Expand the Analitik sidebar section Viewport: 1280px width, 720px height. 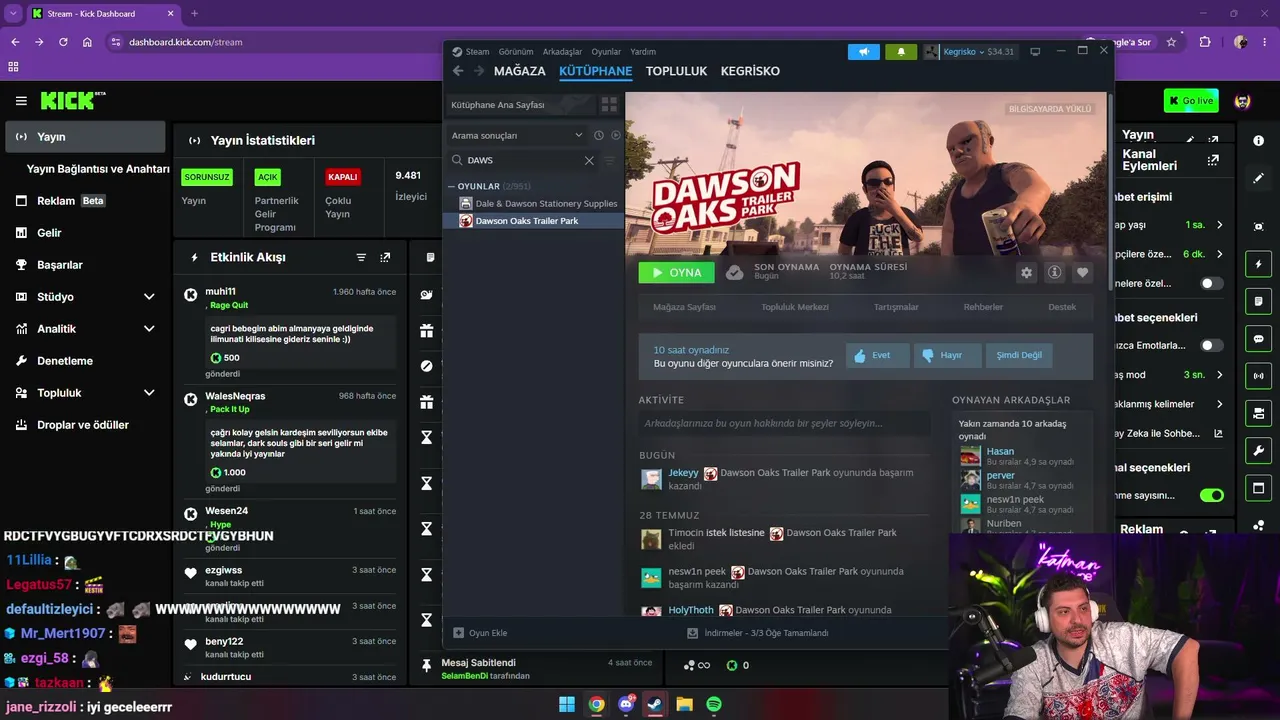click(149, 329)
